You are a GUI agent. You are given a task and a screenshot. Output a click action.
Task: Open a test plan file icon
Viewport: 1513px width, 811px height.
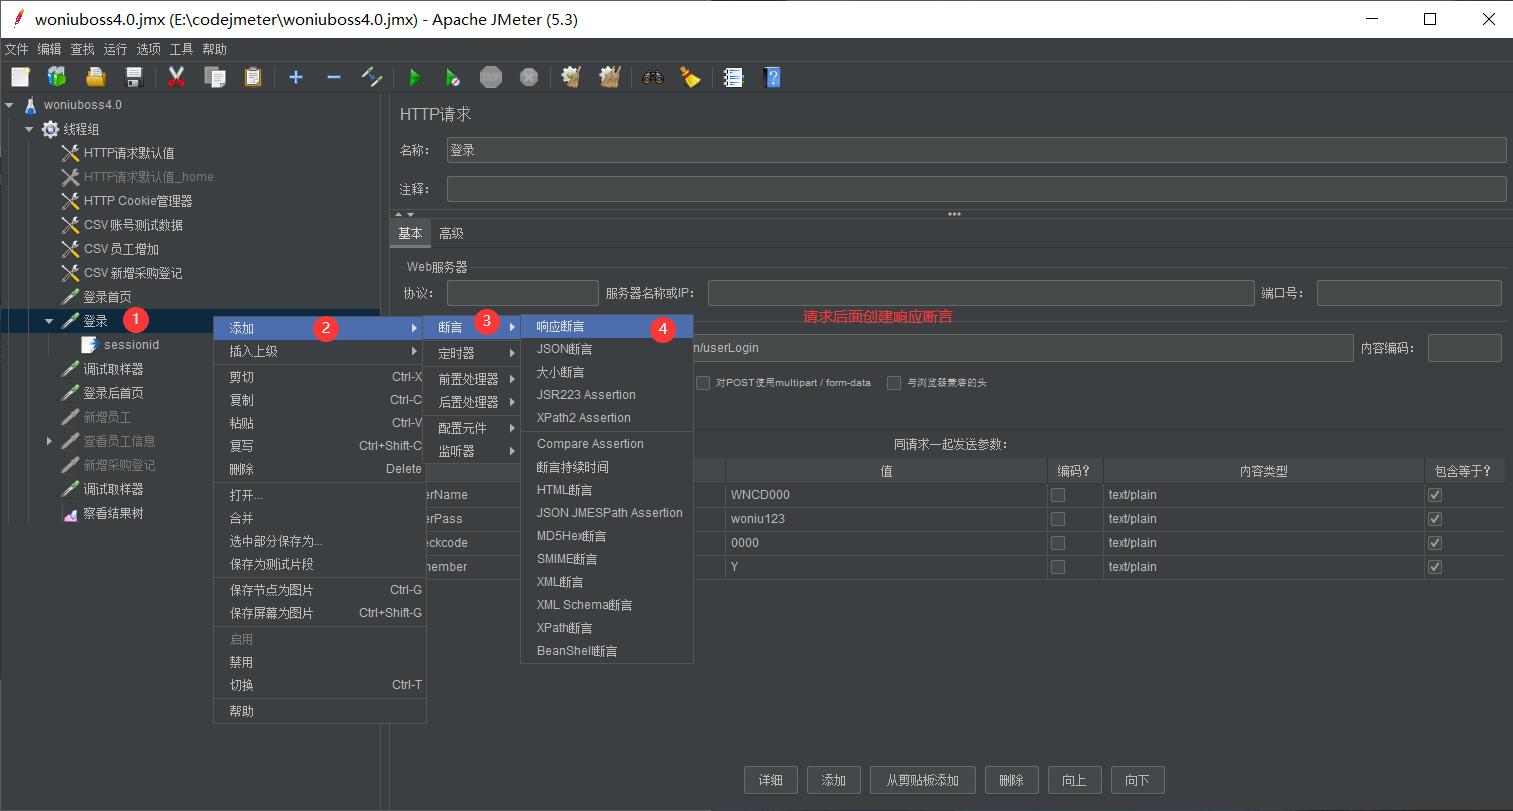pyautogui.click(x=95, y=77)
